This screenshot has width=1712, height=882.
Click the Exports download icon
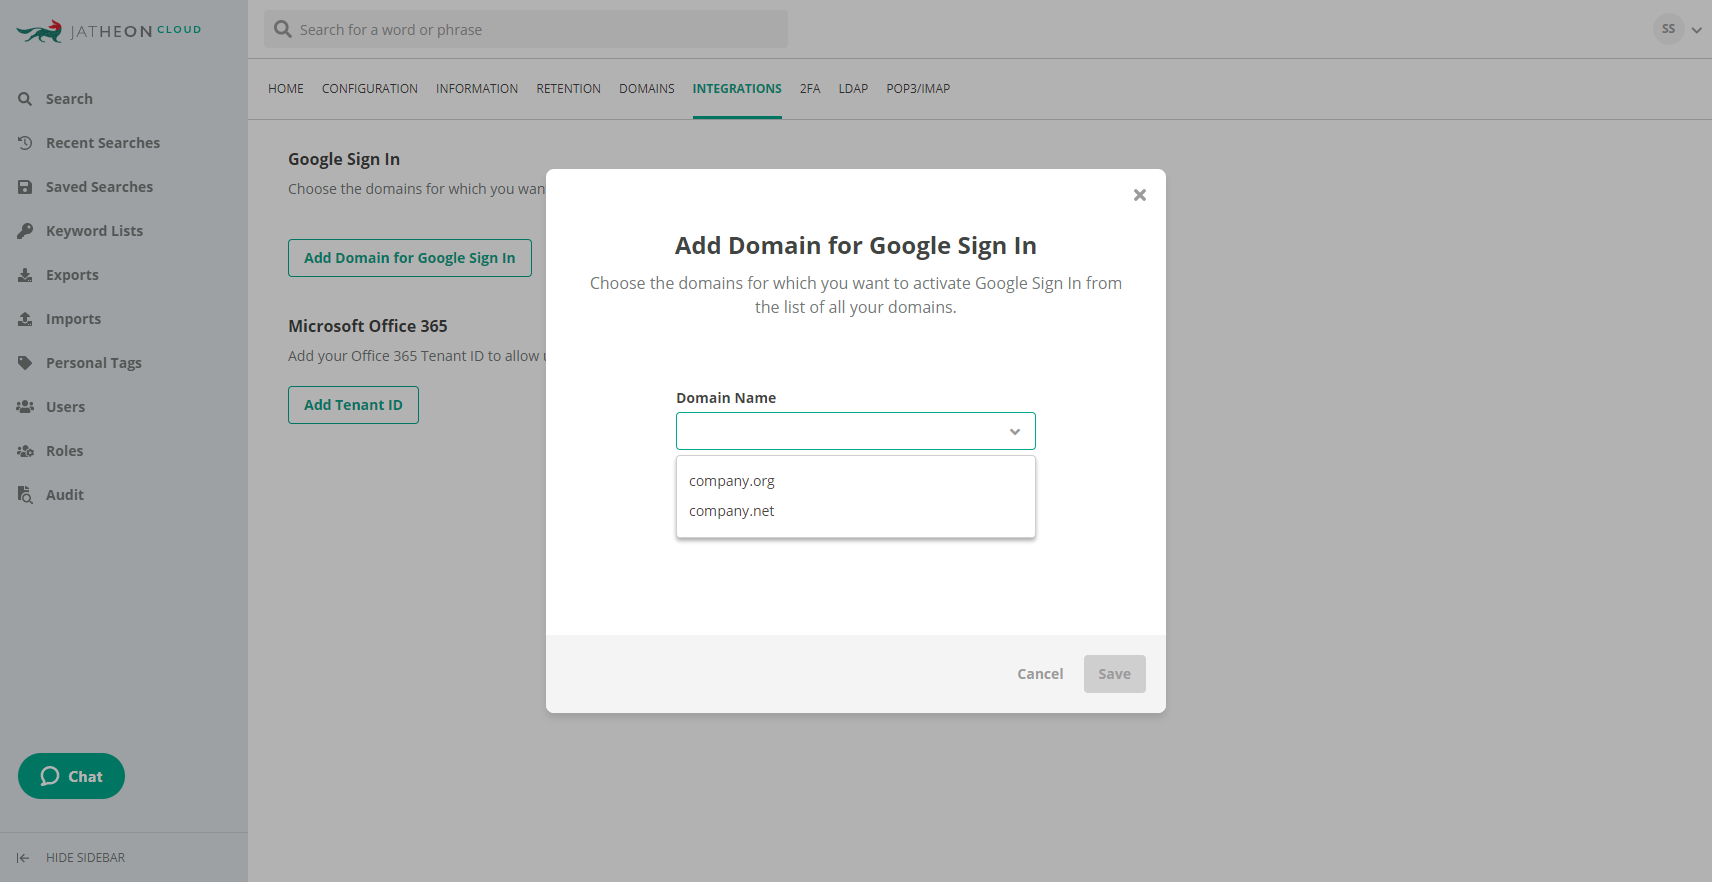pos(25,275)
